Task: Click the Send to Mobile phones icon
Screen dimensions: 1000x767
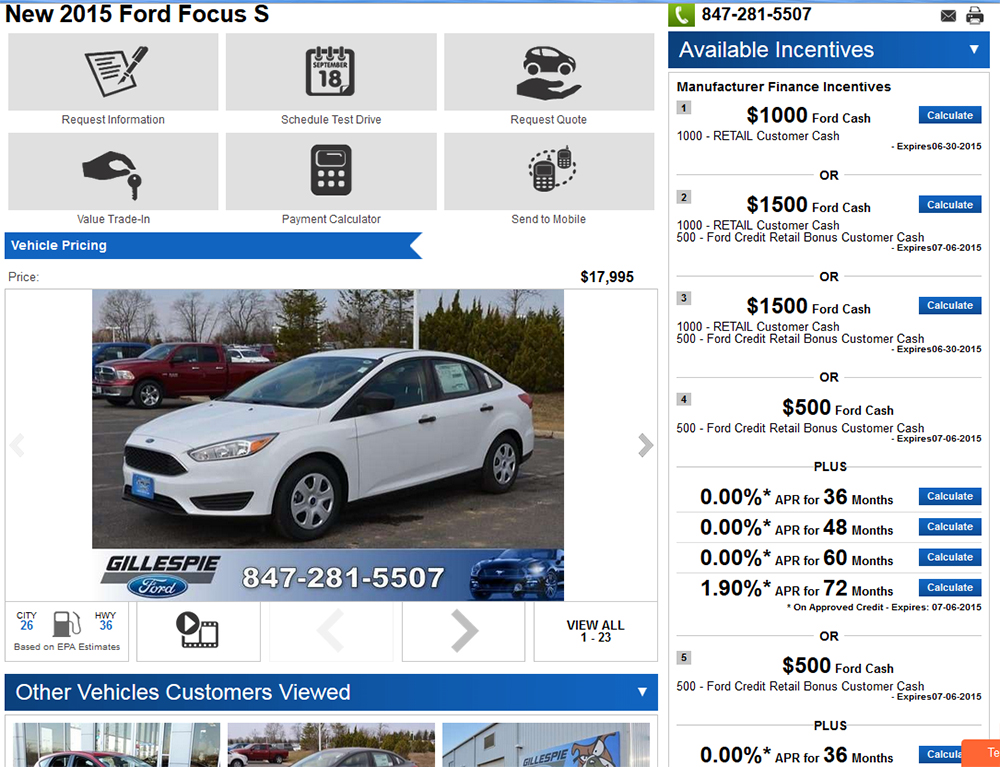Action: click(x=552, y=169)
